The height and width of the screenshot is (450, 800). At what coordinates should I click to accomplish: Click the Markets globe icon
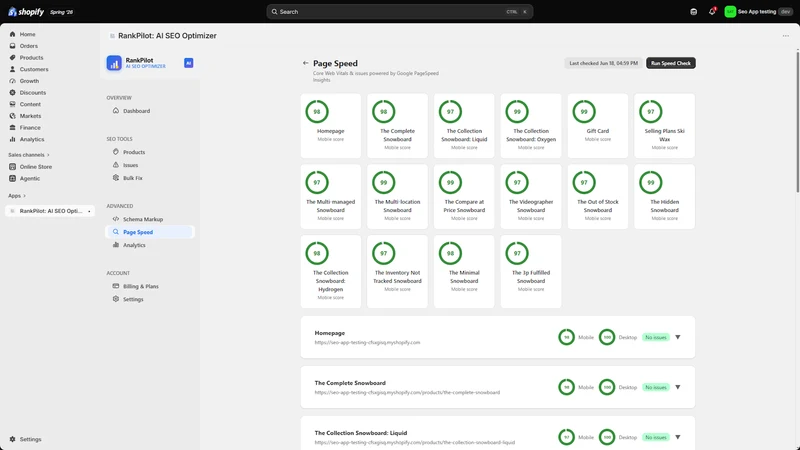click(x=12, y=116)
